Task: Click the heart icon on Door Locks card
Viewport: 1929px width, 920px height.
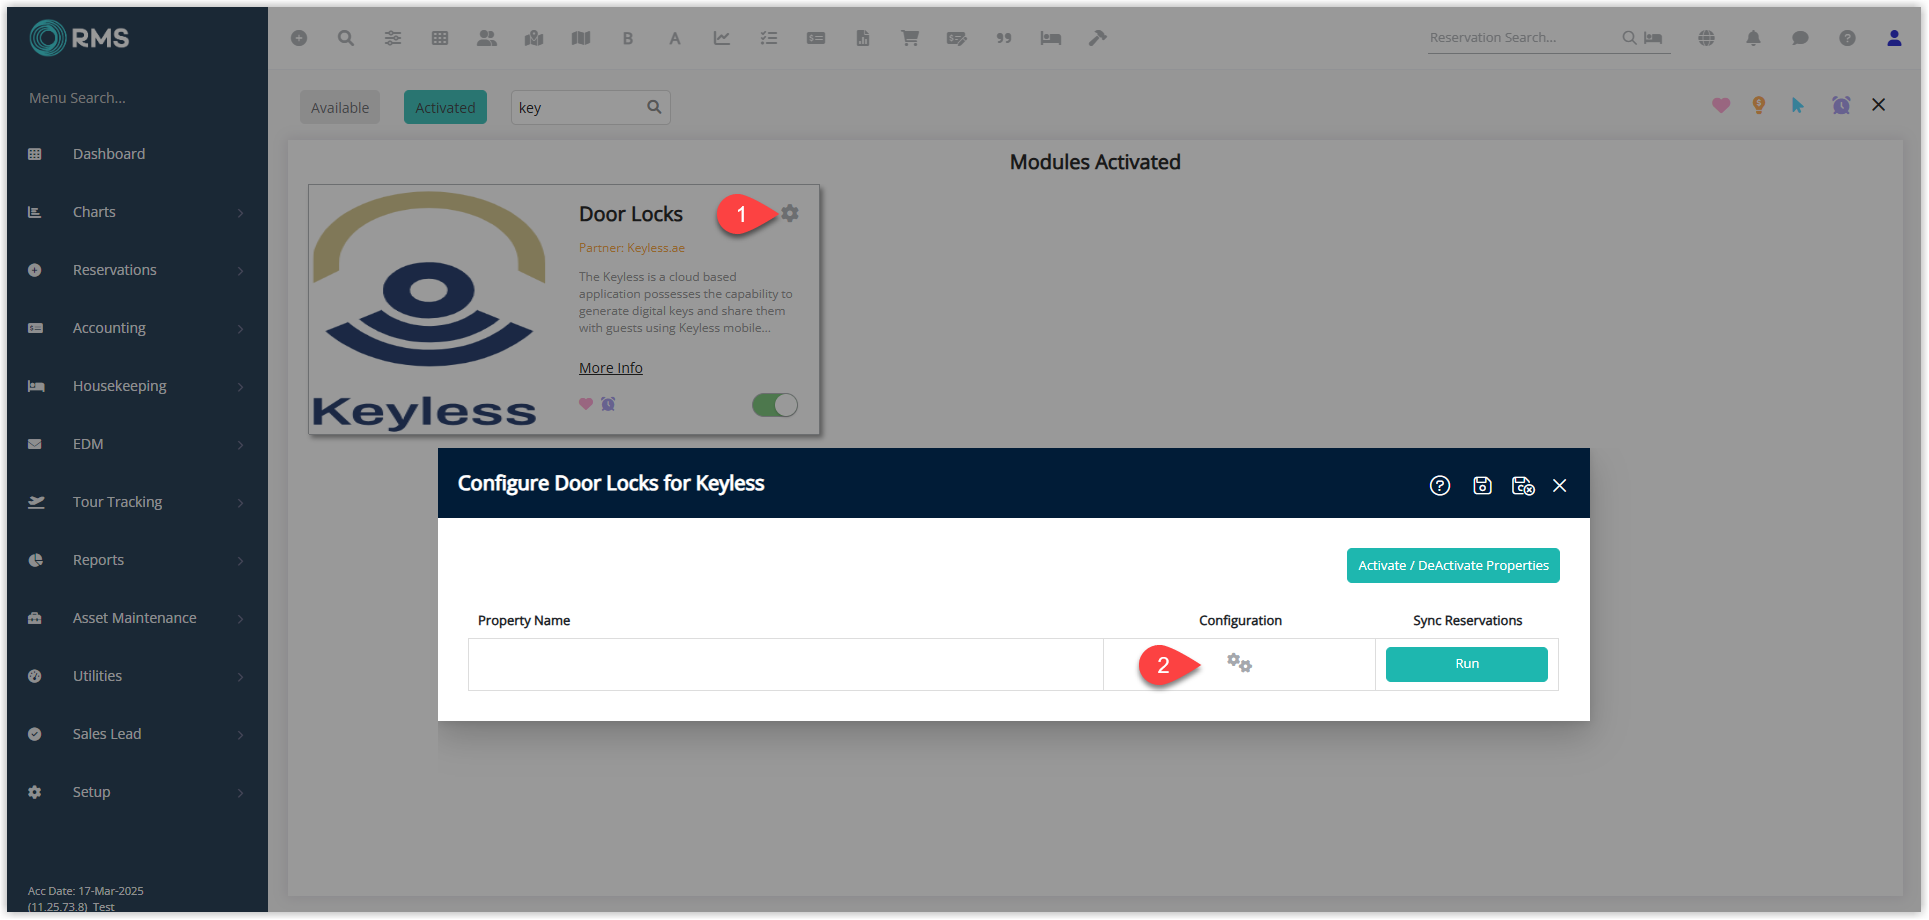Action: [x=586, y=404]
